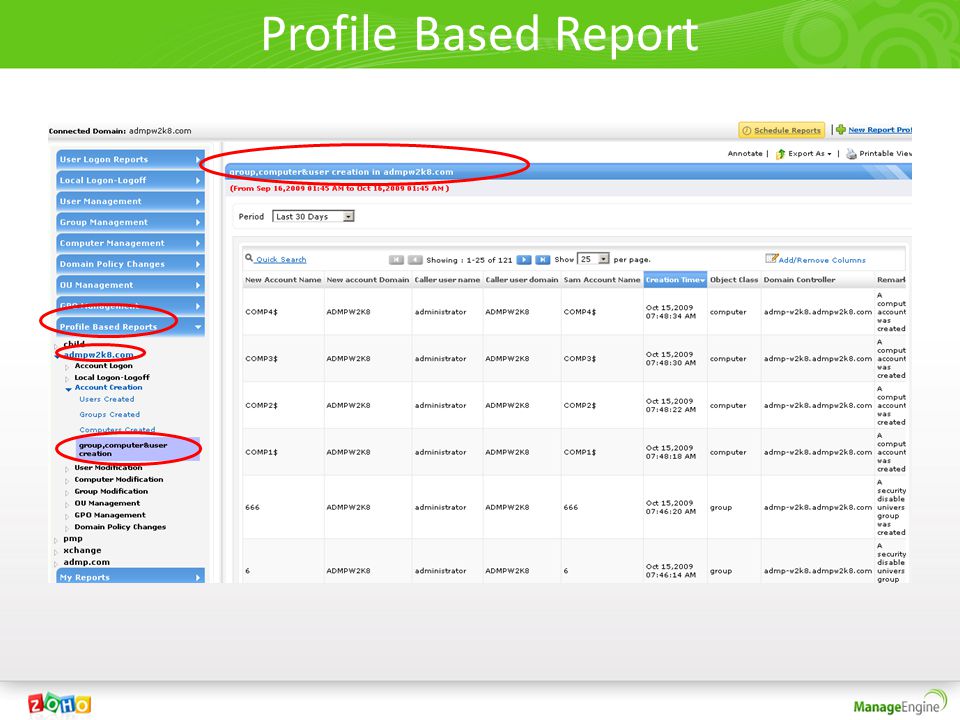
Task: Click the Add/Remove Columns link
Action: pyautogui.click(x=822, y=260)
